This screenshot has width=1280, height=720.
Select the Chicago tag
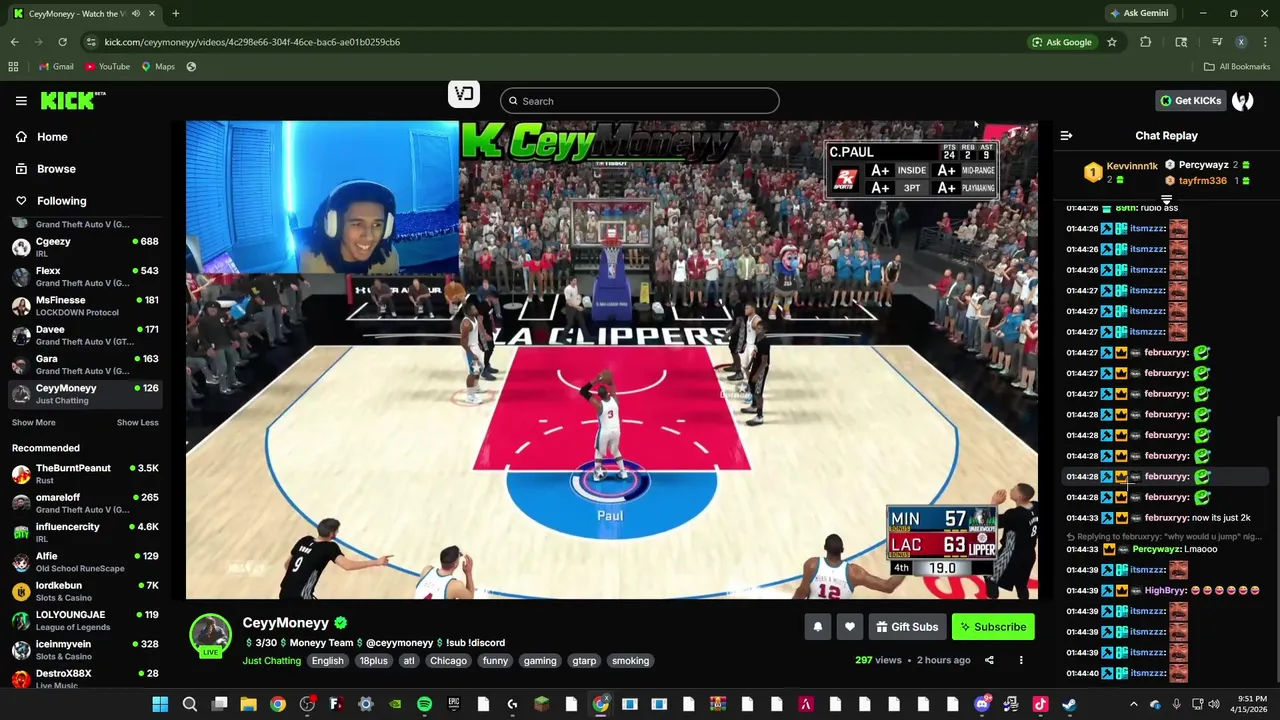click(448, 661)
